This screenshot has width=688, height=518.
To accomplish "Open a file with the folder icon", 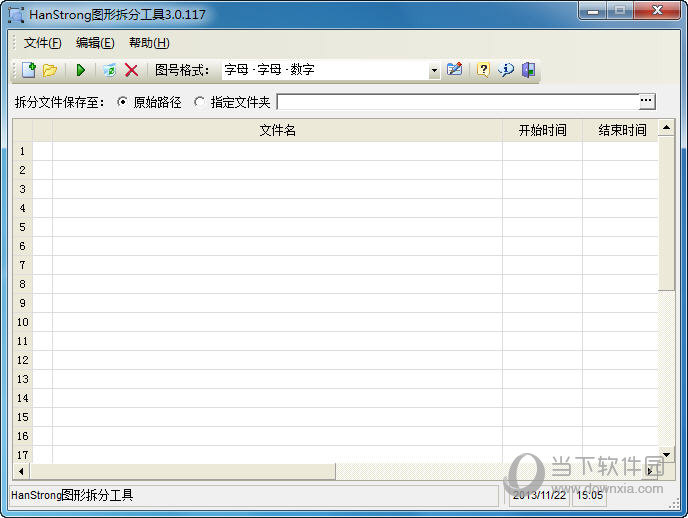I will tap(50, 70).
